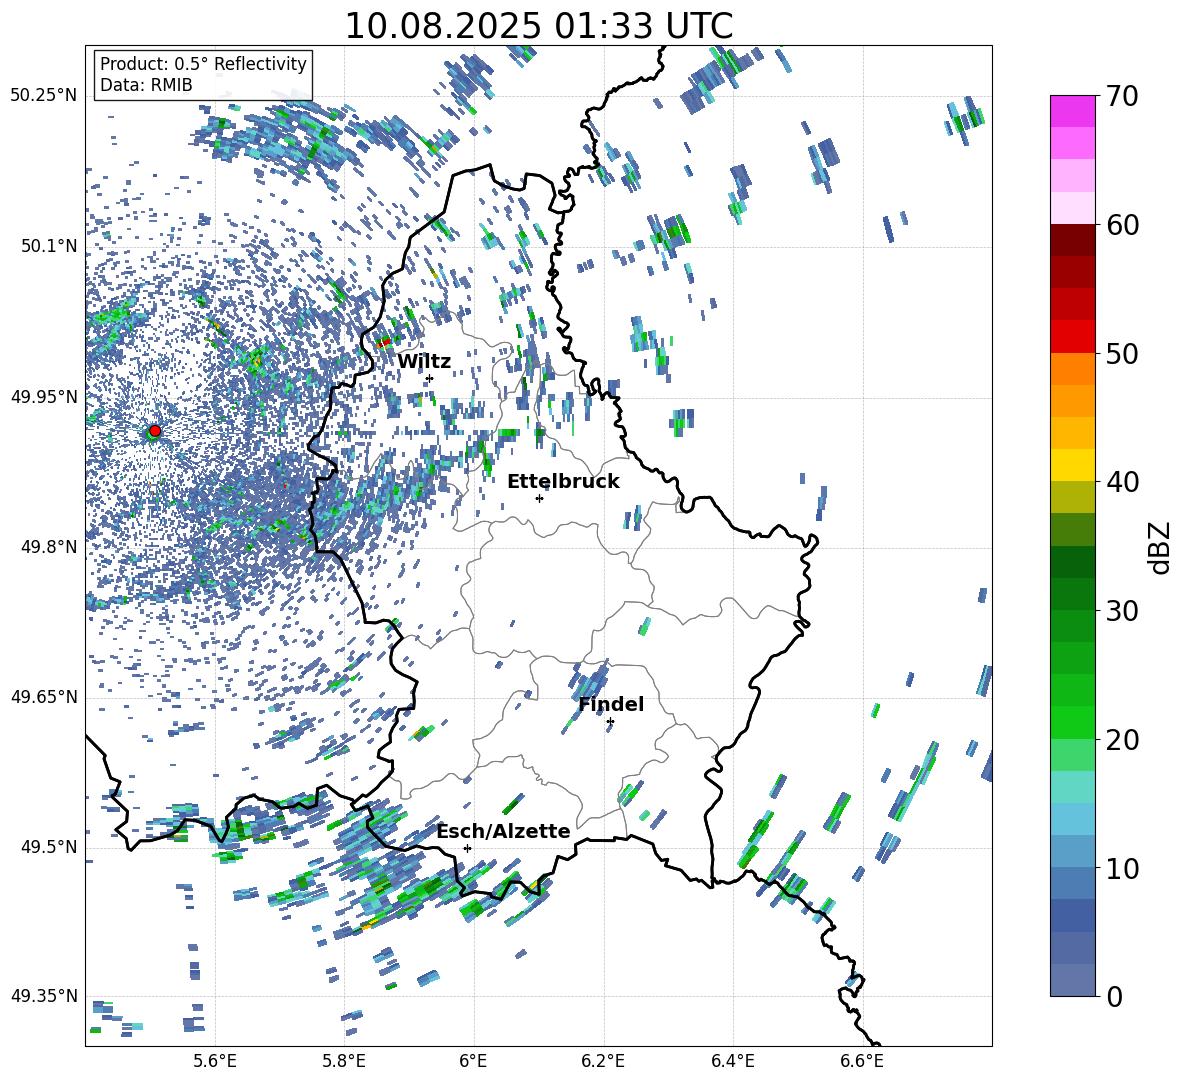Click the Esch/Alzette city label
Image resolution: width=1184 pixels, height=1081 pixels.
click(503, 831)
